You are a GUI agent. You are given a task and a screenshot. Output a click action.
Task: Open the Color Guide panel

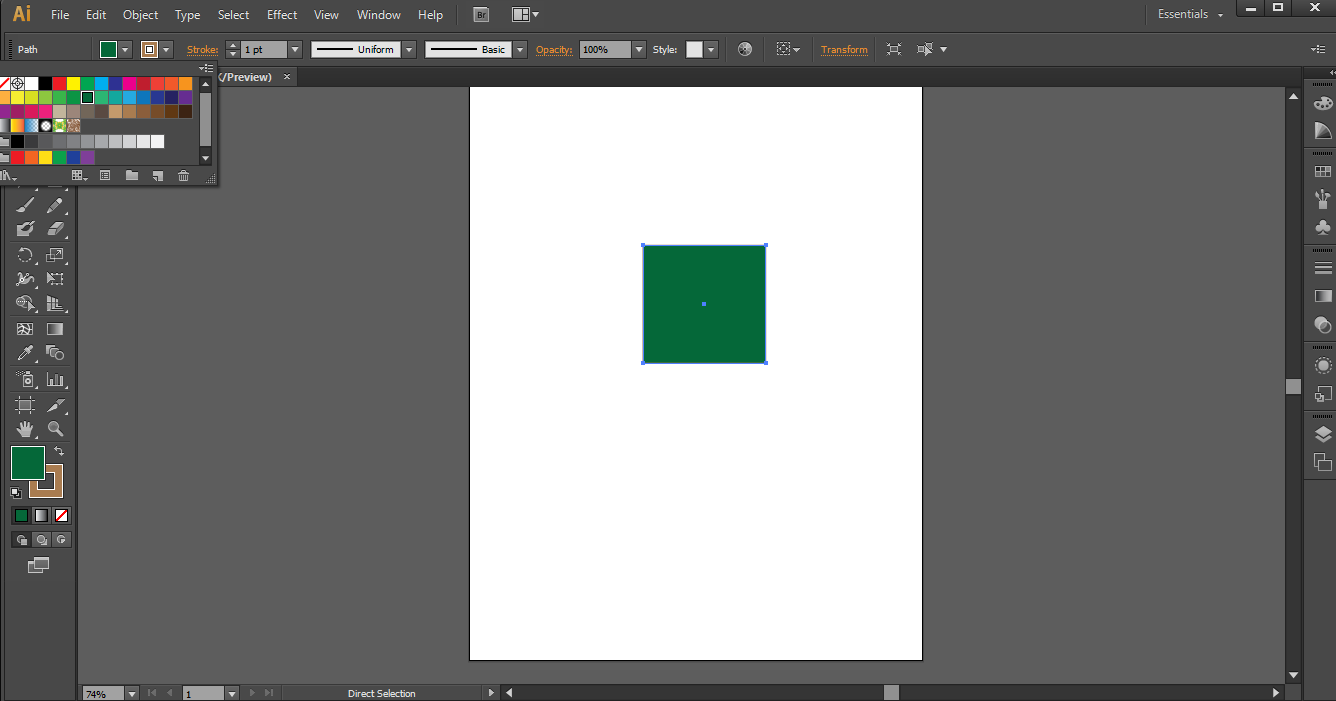[x=1322, y=128]
